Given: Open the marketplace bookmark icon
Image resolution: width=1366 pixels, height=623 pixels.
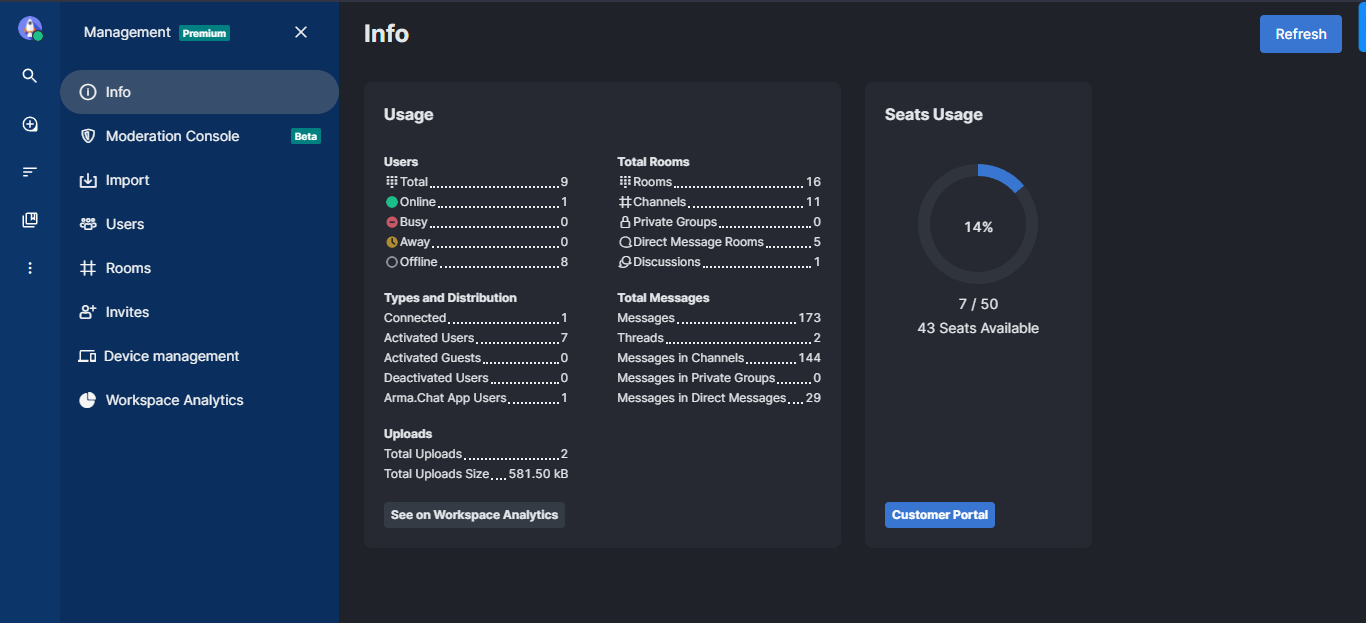Looking at the screenshot, I should [x=30, y=220].
